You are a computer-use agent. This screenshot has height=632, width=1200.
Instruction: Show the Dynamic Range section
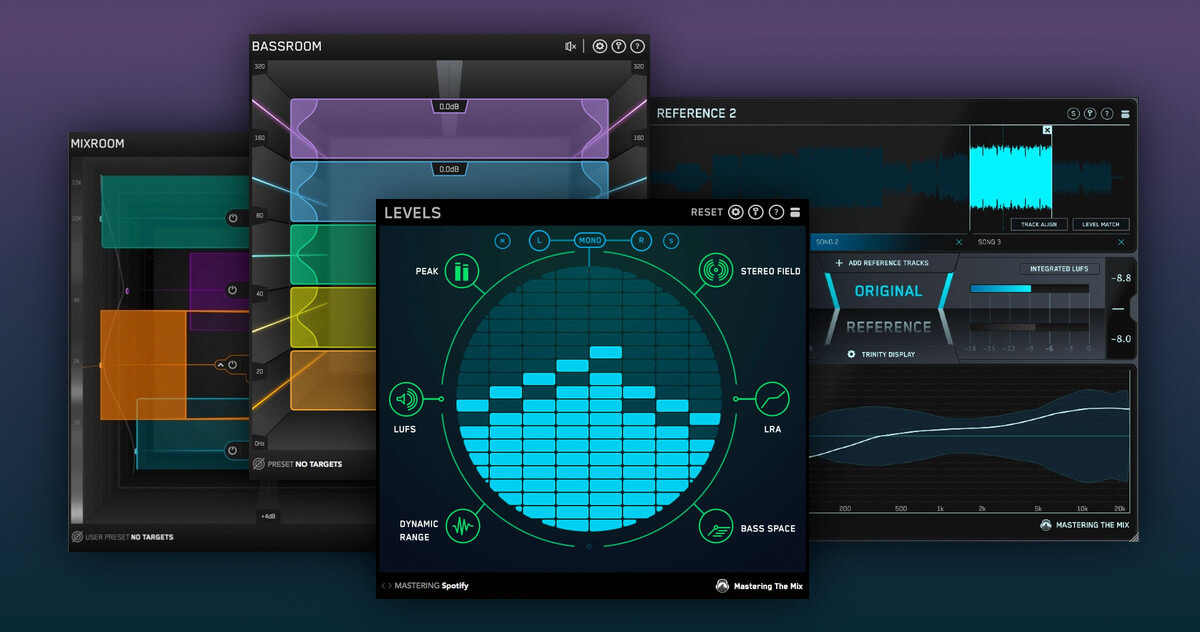(x=462, y=525)
